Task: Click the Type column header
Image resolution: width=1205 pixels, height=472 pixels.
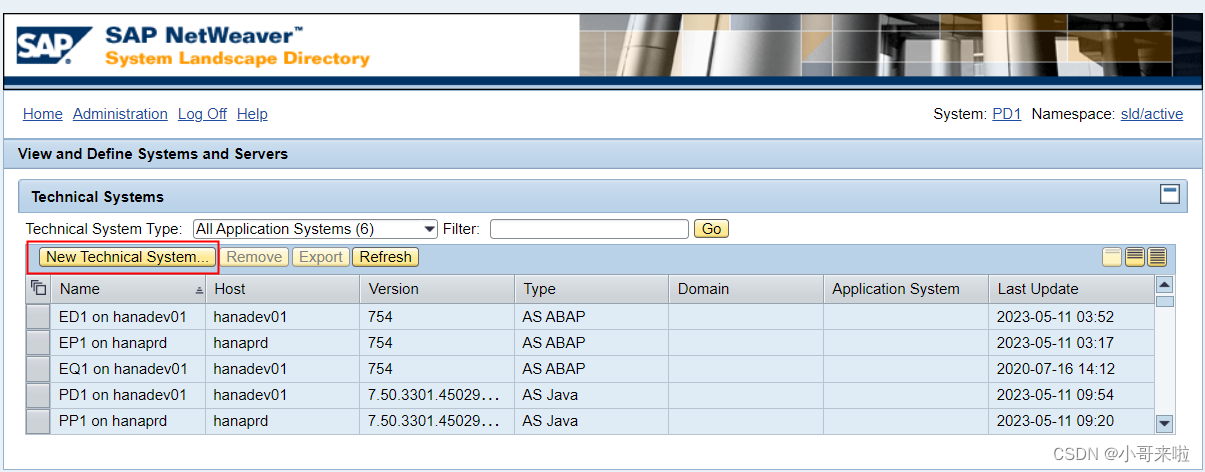Action: [x=591, y=289]
